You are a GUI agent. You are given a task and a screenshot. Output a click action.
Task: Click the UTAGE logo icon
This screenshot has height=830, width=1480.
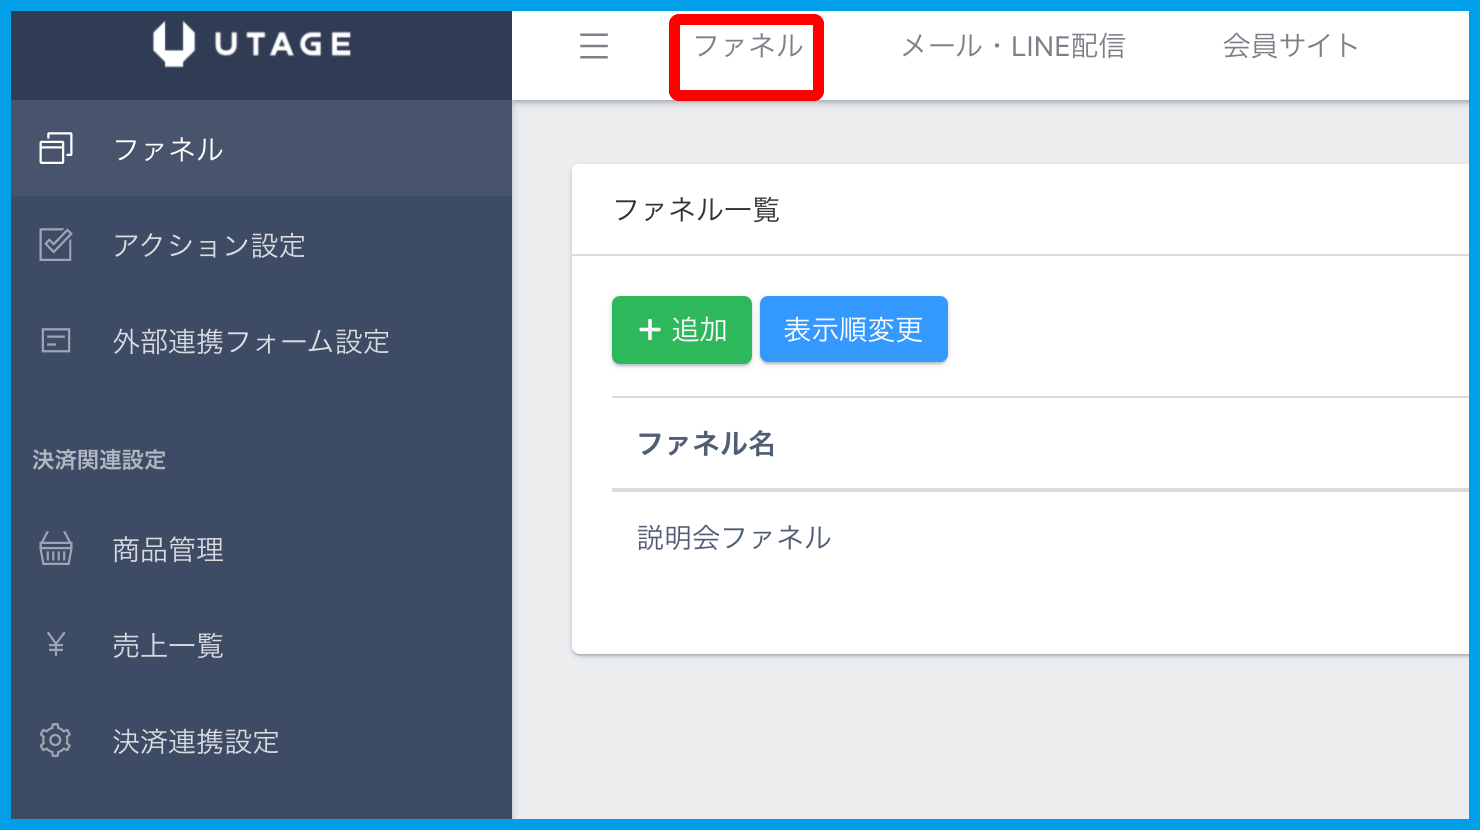(x=173, y=44)
